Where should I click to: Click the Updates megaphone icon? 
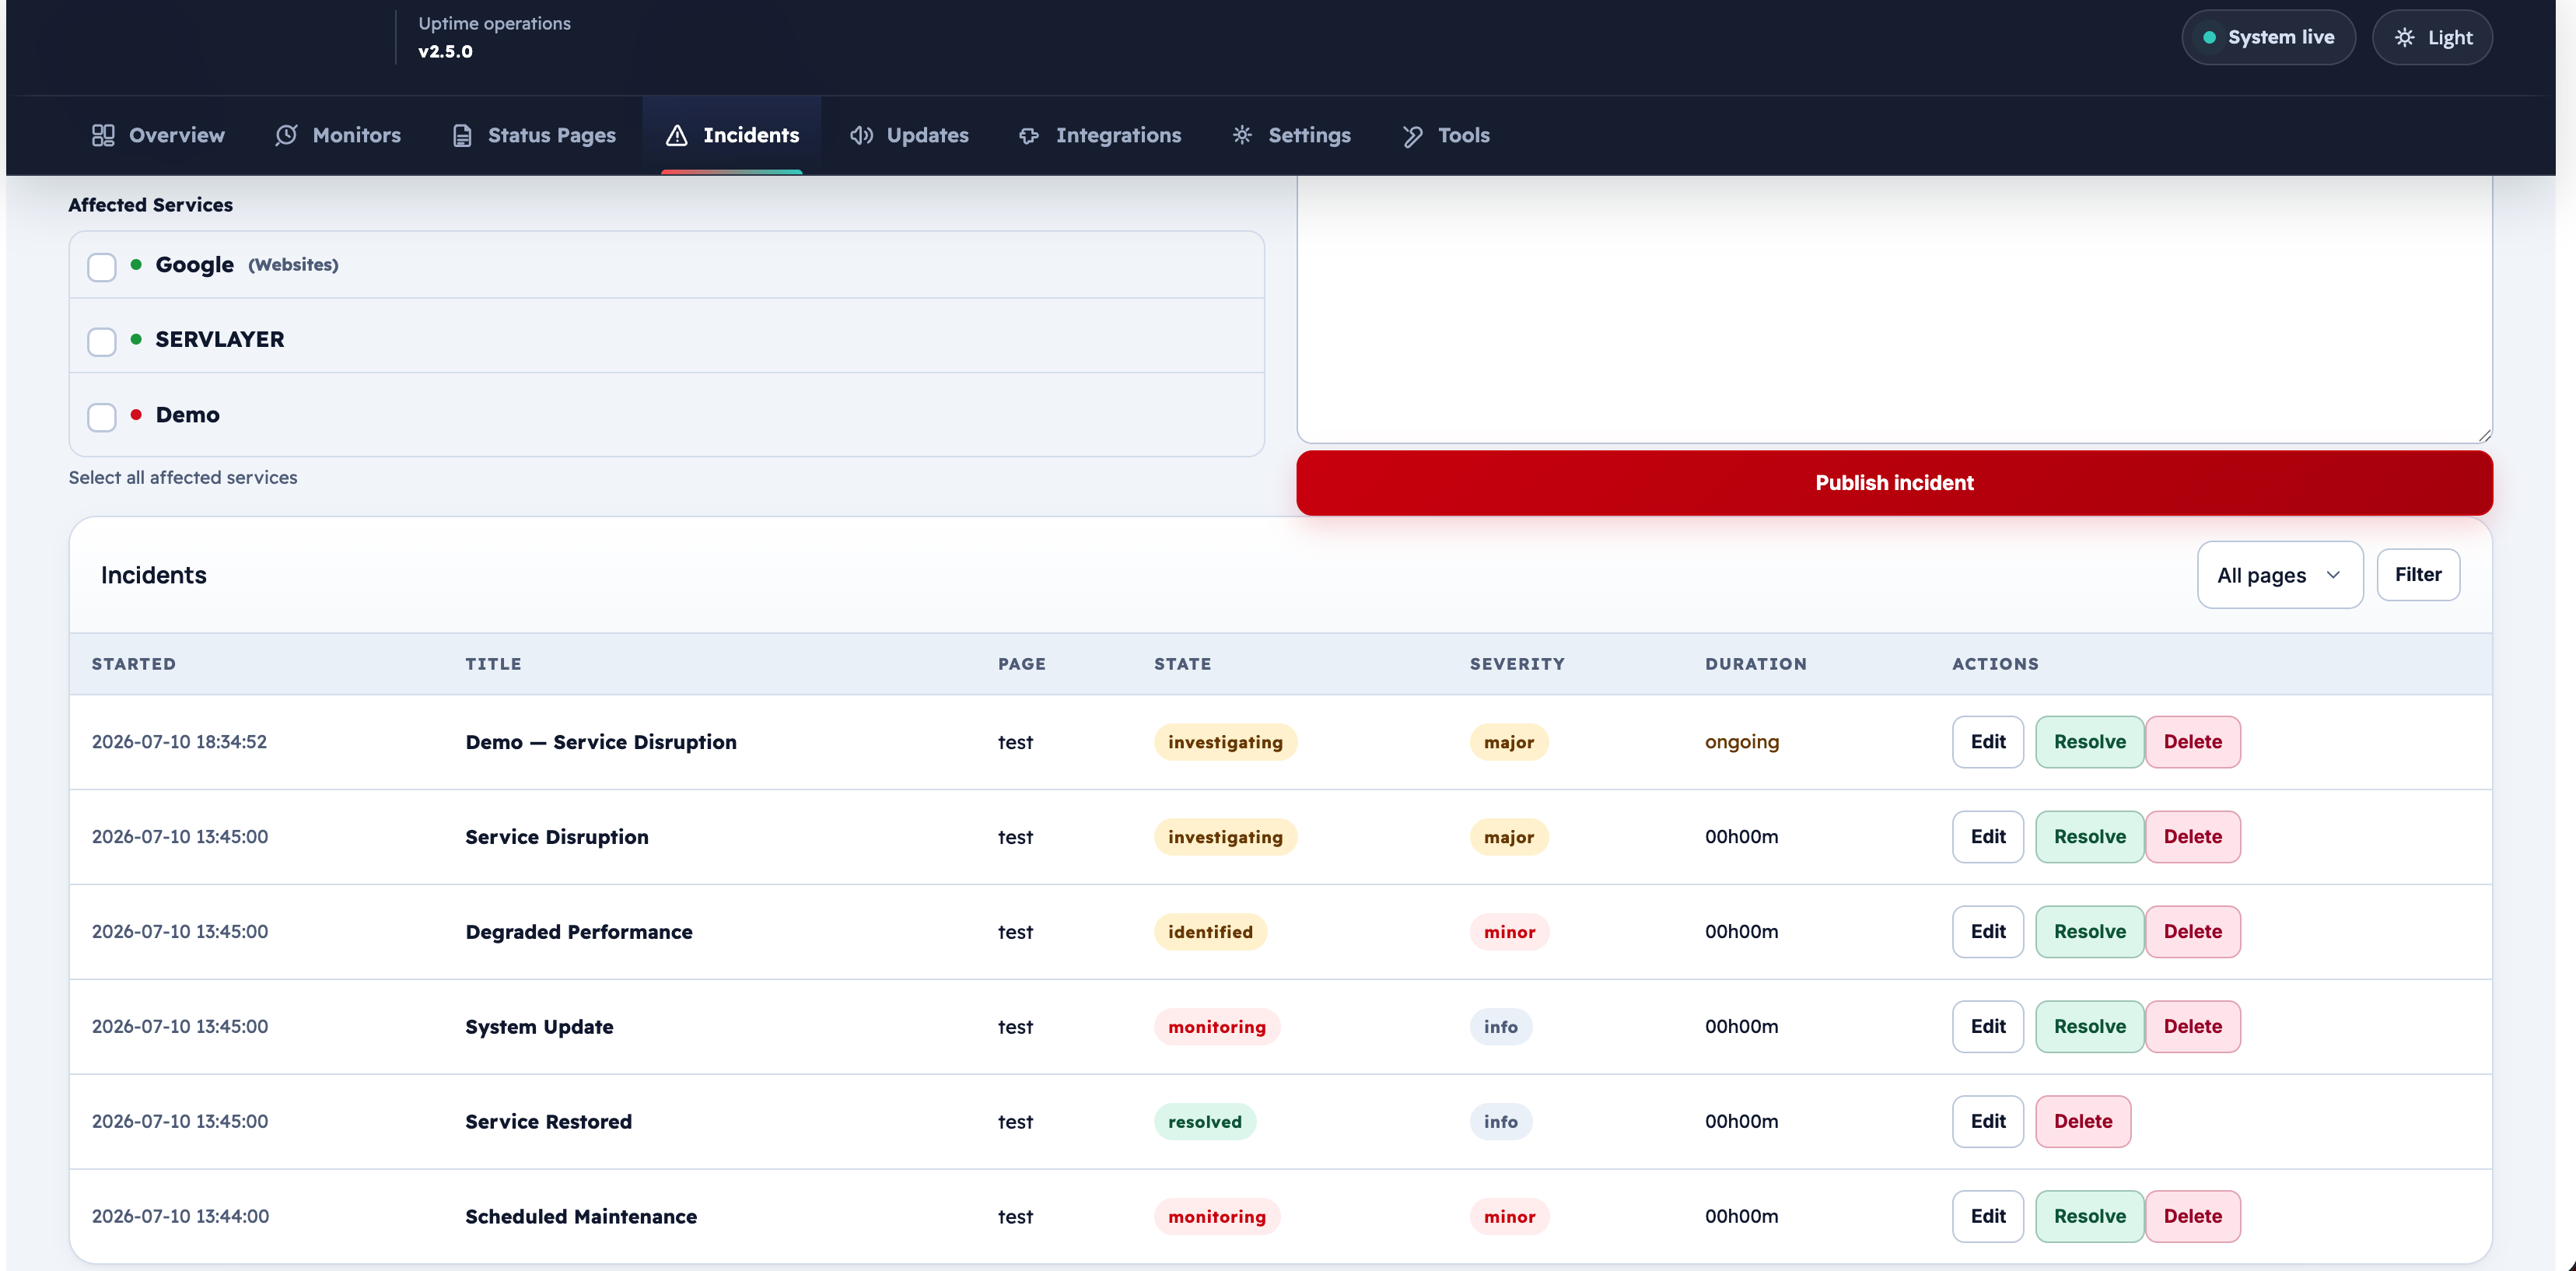click(861, 135)
